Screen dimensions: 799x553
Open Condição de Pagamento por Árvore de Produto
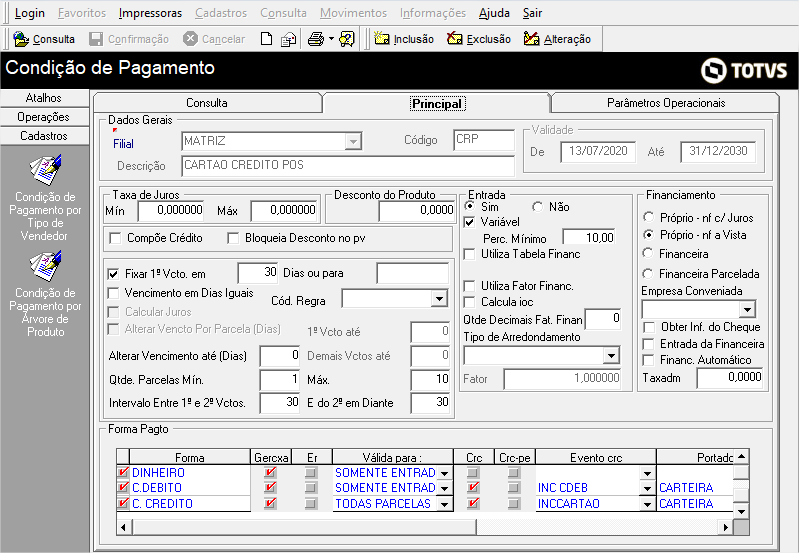pos(45,294)
